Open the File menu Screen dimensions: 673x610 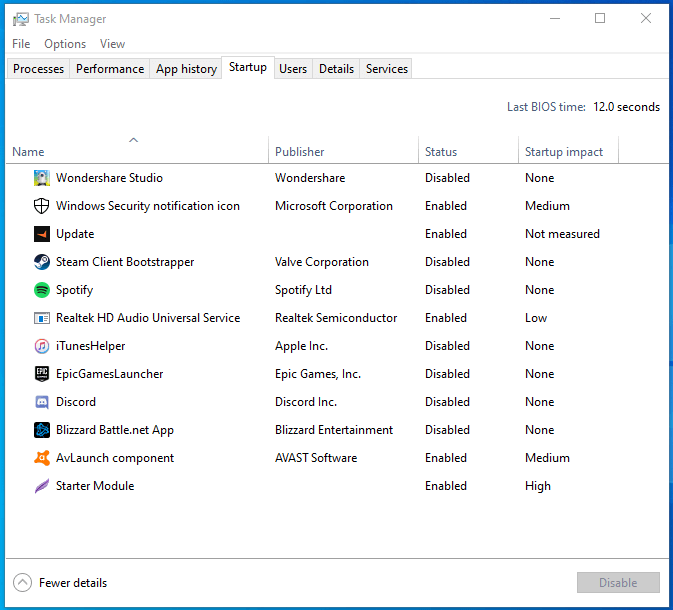click(21, 44)
